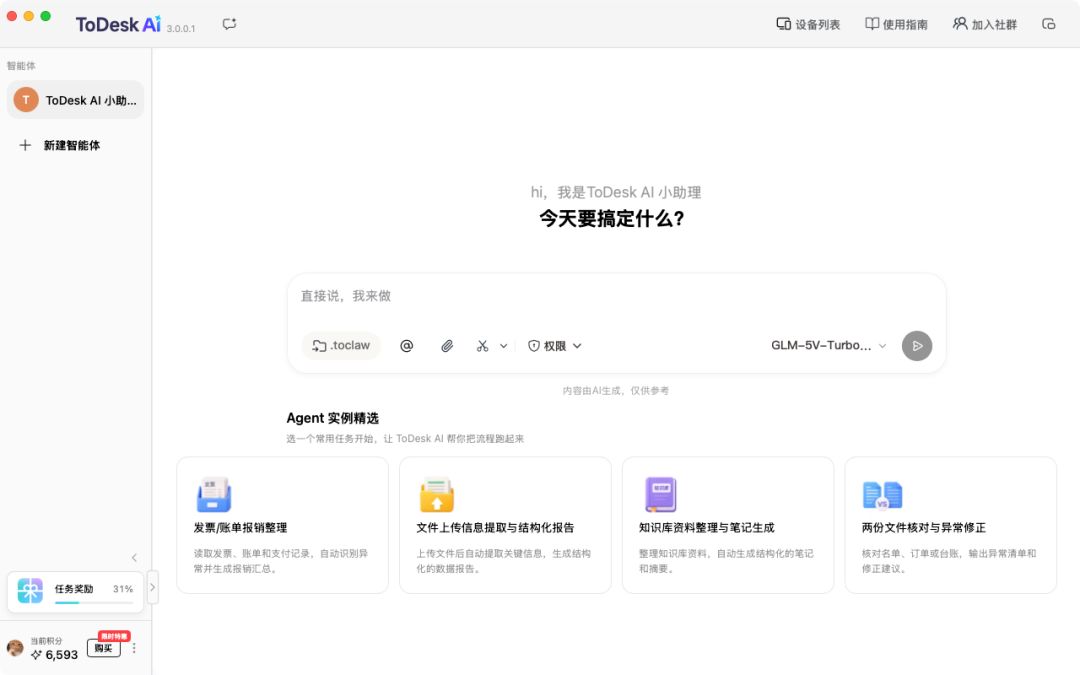Click the 任务奖励 31% progress bar
The width and height of the screenshot is (1080, 675).
tap(94, 603)
